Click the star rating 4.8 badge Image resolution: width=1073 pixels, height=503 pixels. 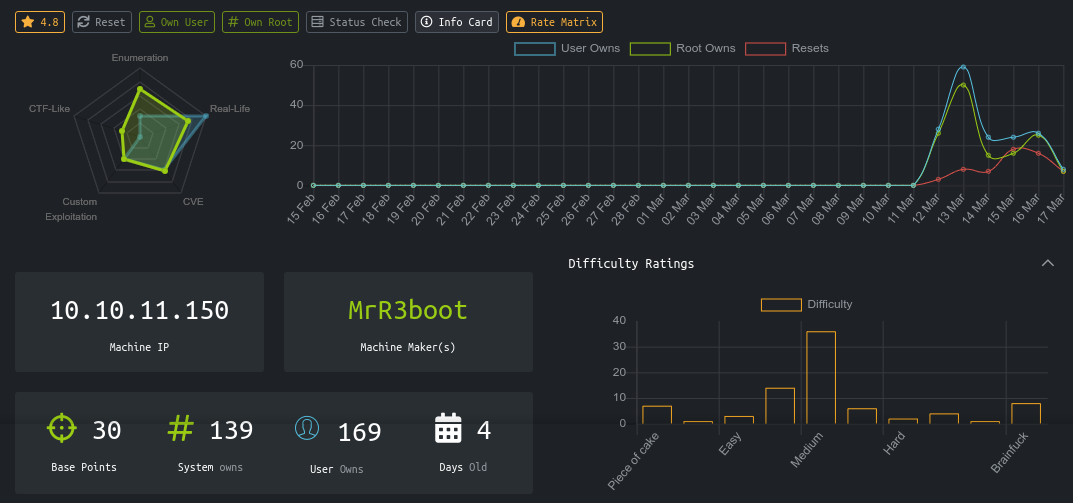tap(40, 22)
